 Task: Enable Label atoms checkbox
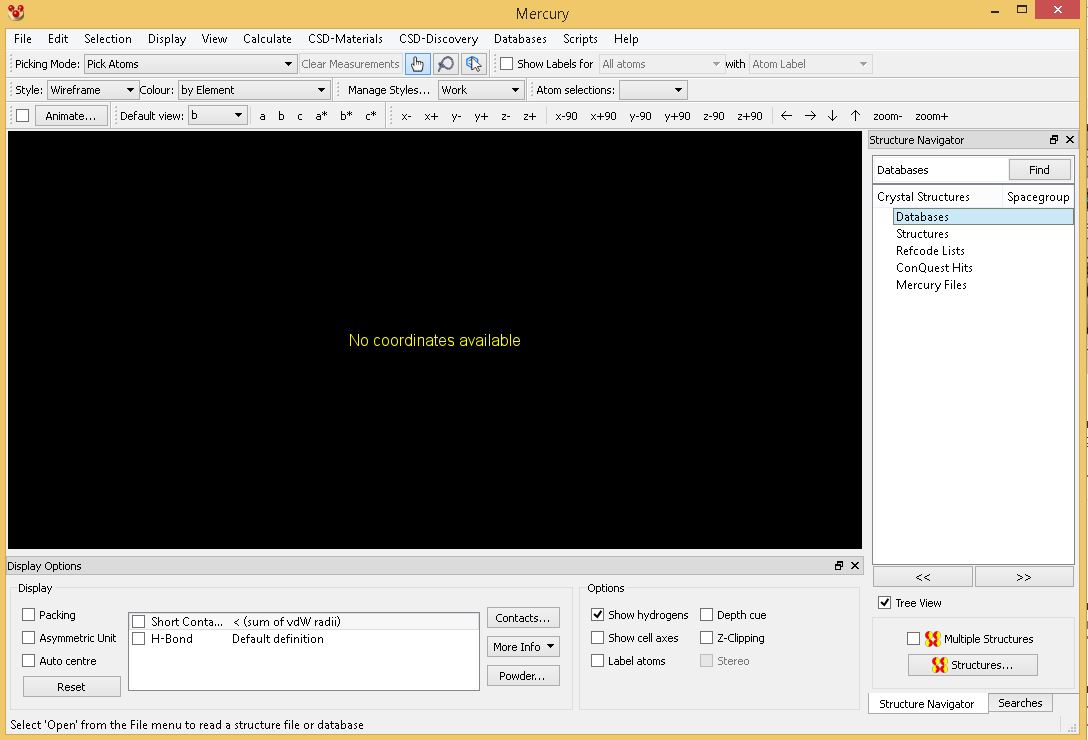597,660
